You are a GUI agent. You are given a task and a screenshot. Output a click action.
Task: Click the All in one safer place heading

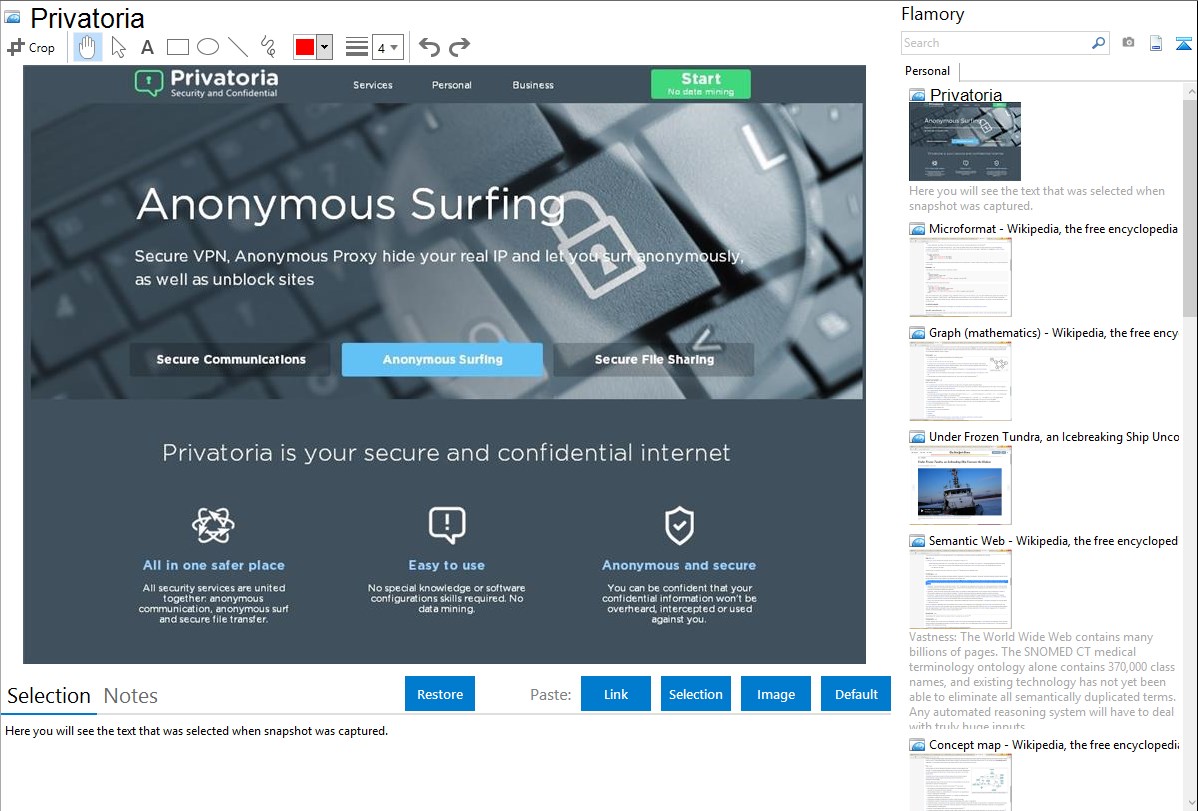click(214, 565)
